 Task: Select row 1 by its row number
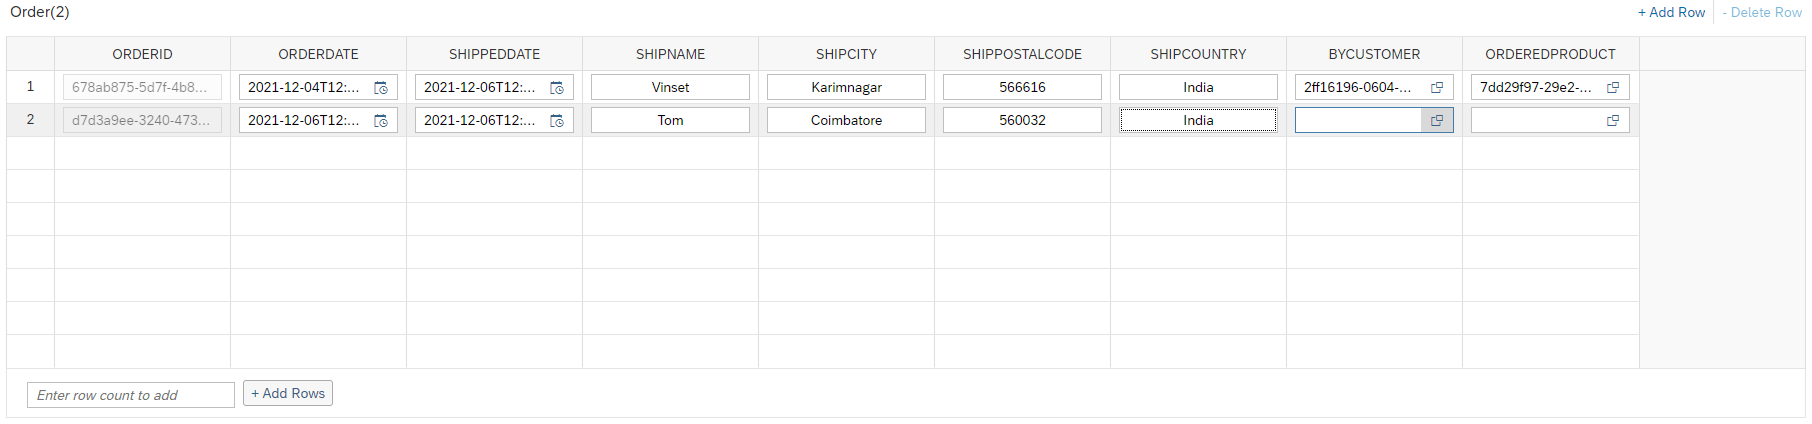point(30,87)
